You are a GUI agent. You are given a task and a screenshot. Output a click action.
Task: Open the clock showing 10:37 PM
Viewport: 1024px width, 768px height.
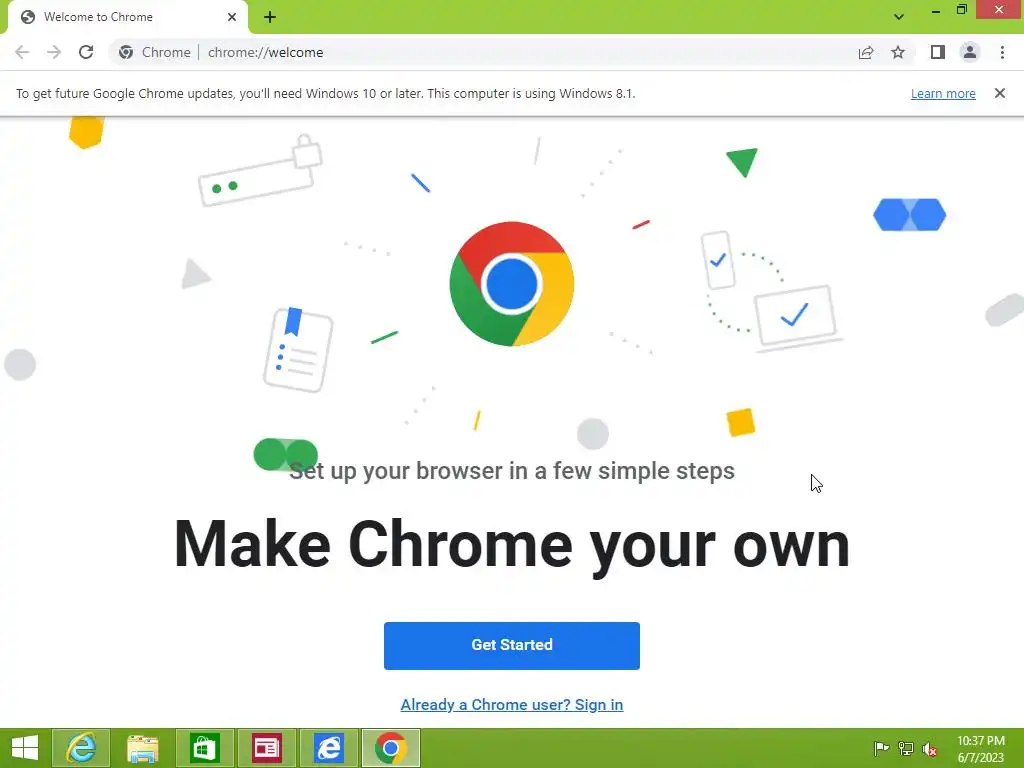pyautogui.click(x=981, y=749)
